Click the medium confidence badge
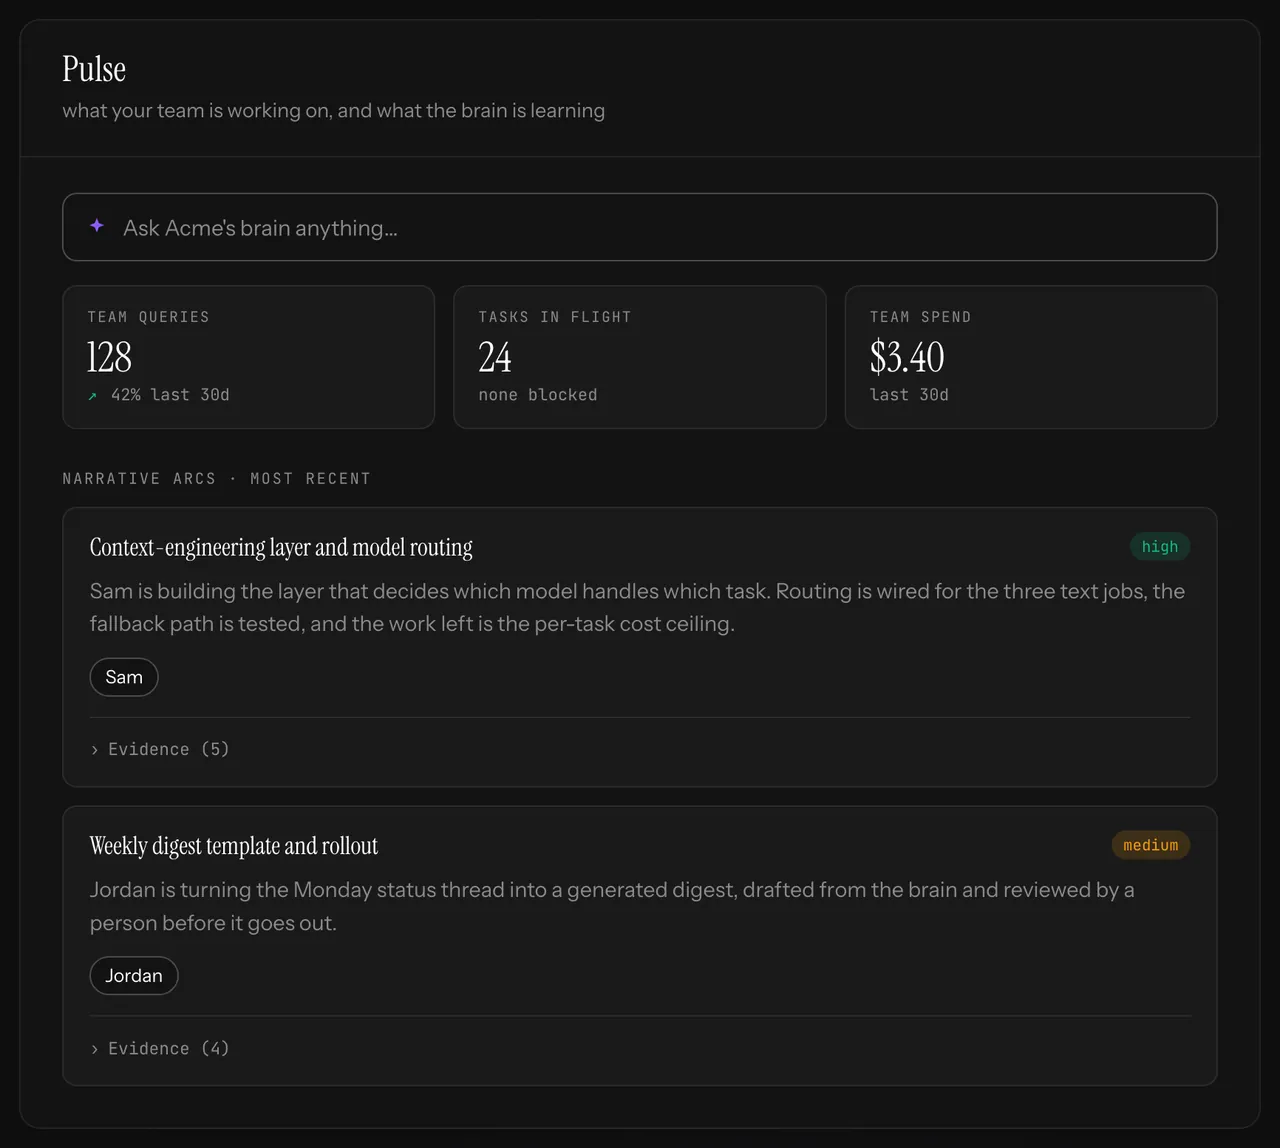Image resolution: width=1280 pixels, height=1148 pixels. click(x=1151, y=845)
